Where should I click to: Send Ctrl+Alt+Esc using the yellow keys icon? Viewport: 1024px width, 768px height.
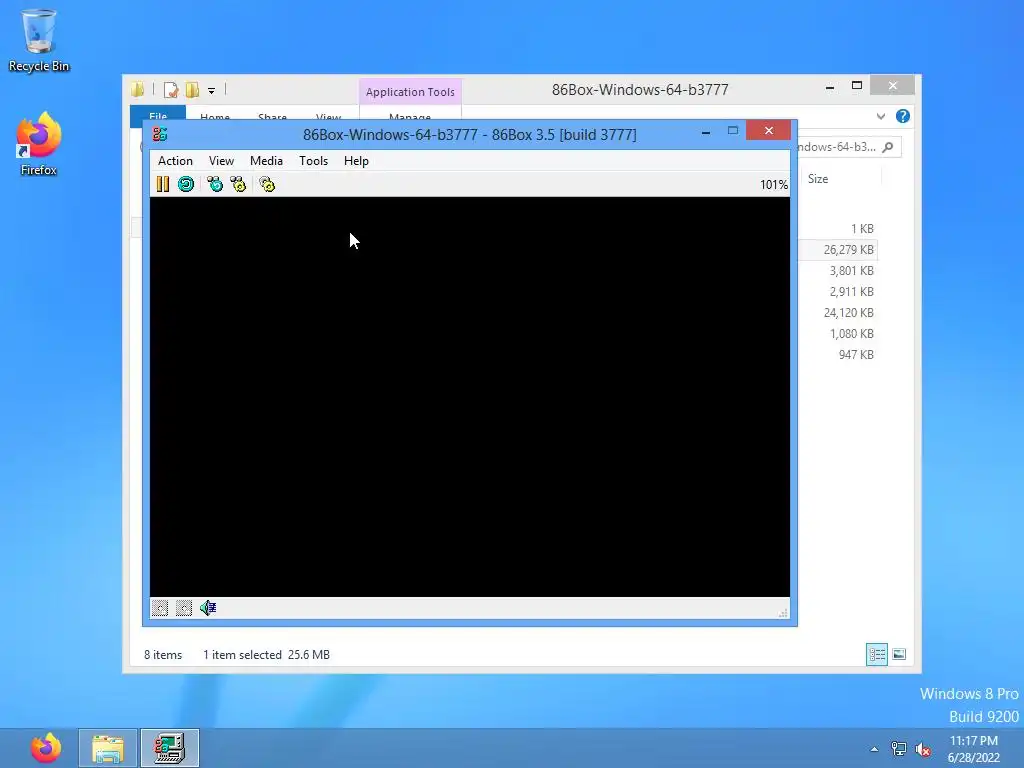point(238,184)
